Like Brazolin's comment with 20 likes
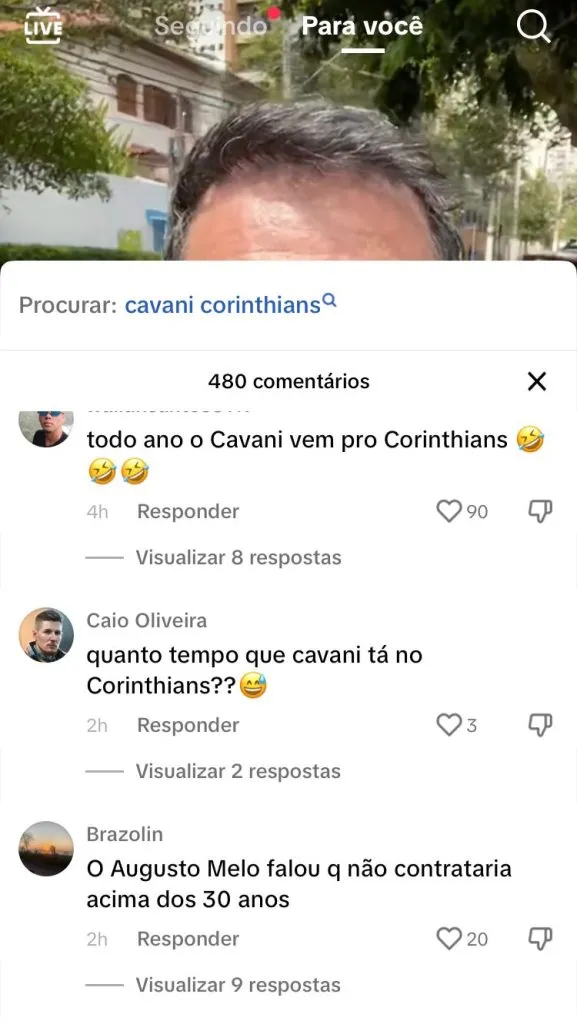The image size is (577, 1024). [448, 938]
